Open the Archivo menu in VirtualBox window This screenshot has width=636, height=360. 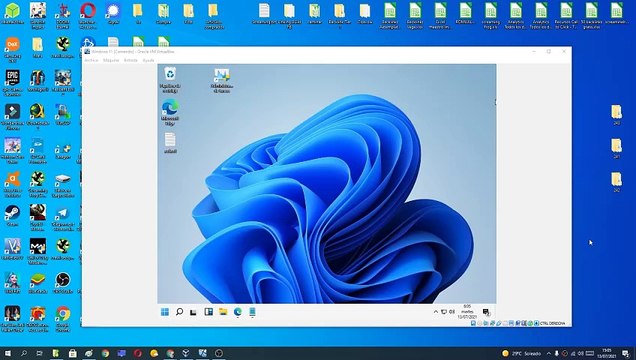click(x=91, y=60)
